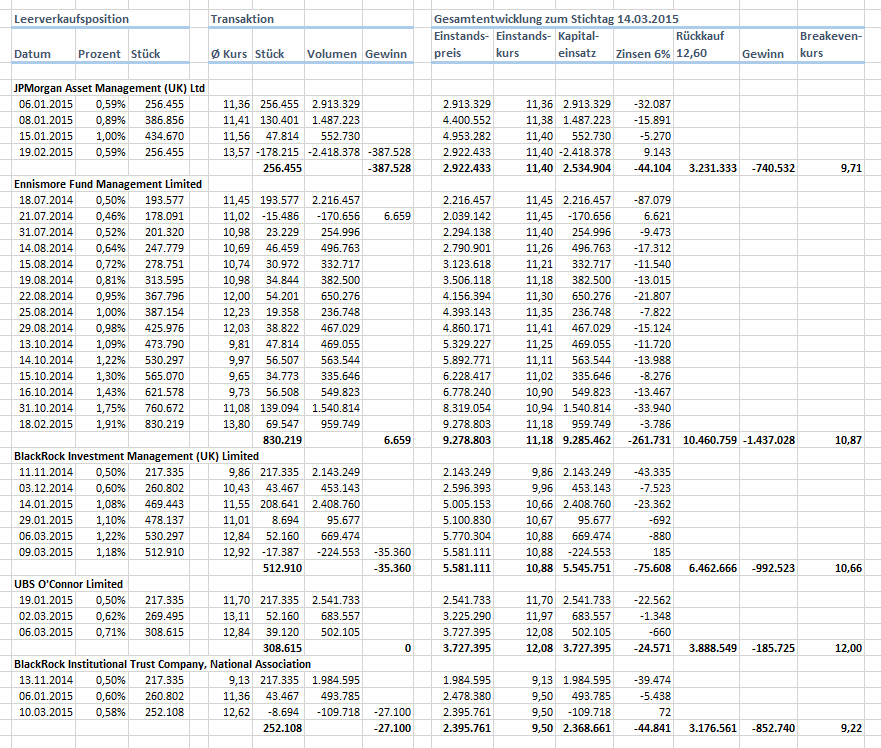Screen dimensions: 881x748
Task: Click the Transaktion header cell
Action: click(242, 19)
